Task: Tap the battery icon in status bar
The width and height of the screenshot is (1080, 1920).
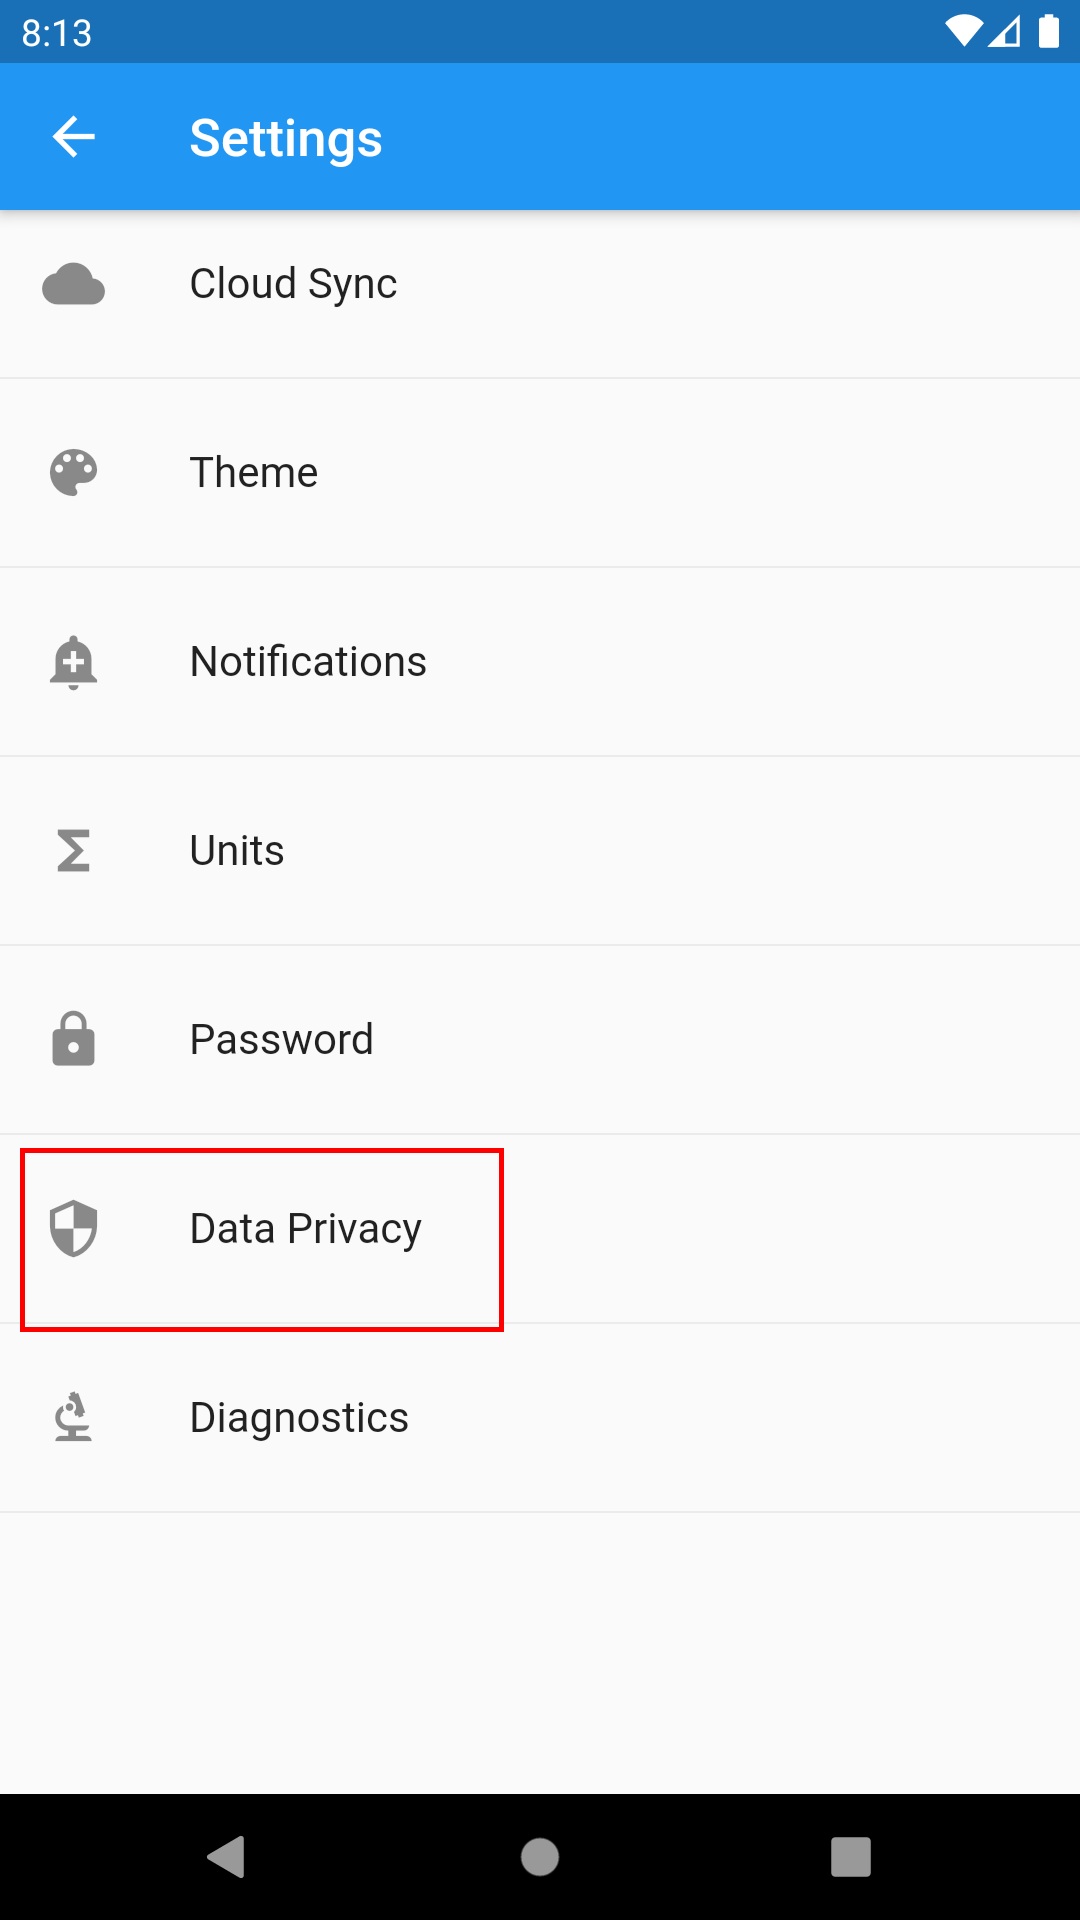Action: (1048, 31)
